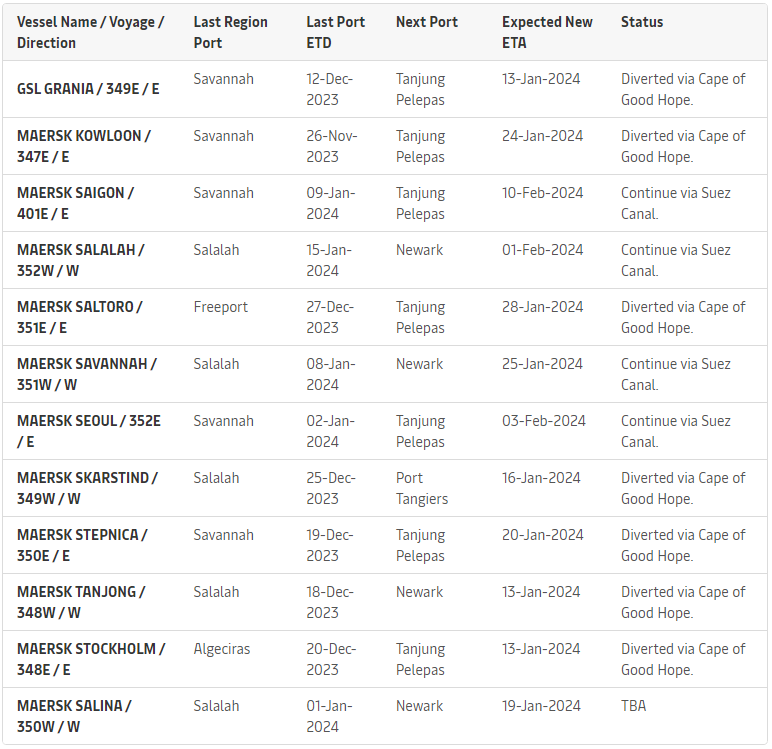Image resolution: width=772 pixels, height=749 pixels.
Task: Click the MAERSK SALALAH / 352W vessel name
Action: click(81, 261)
